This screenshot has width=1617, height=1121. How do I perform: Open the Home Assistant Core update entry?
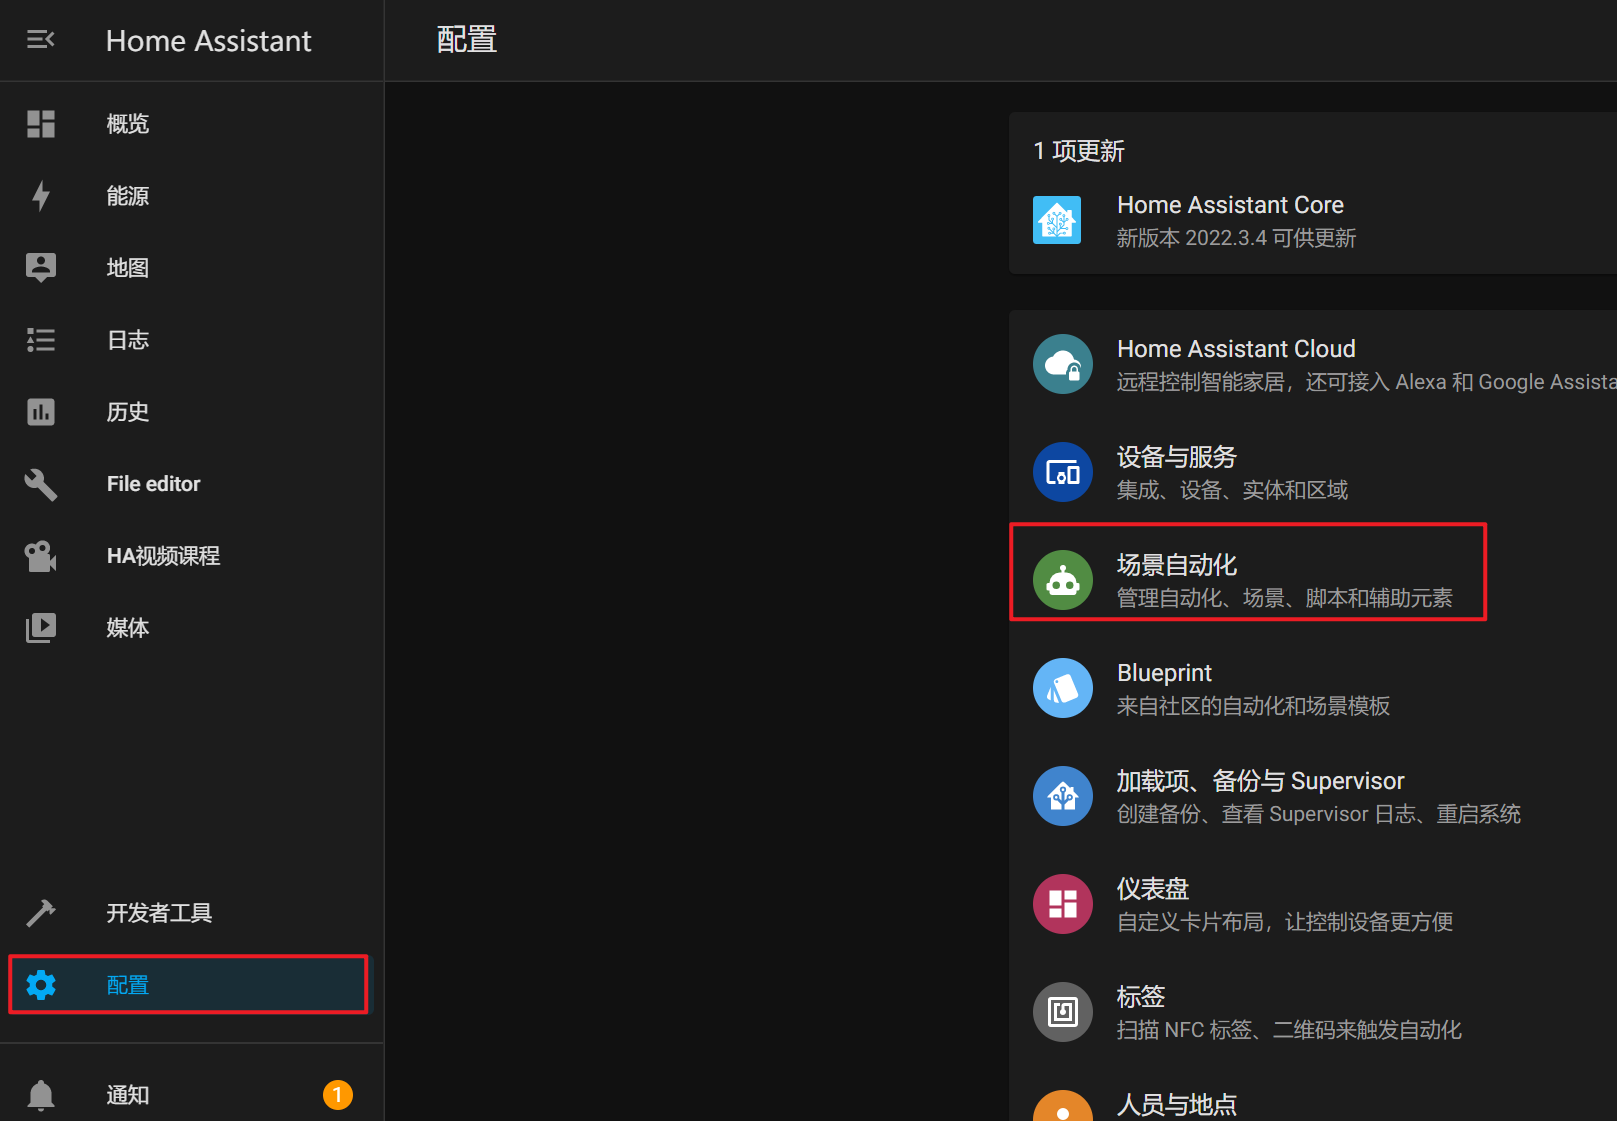click(1313, 220)
